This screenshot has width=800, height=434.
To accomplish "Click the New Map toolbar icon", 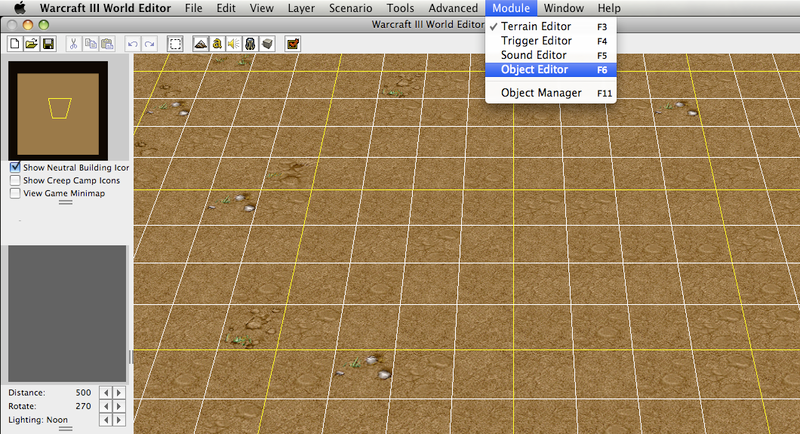I will (x=15, y=44).
